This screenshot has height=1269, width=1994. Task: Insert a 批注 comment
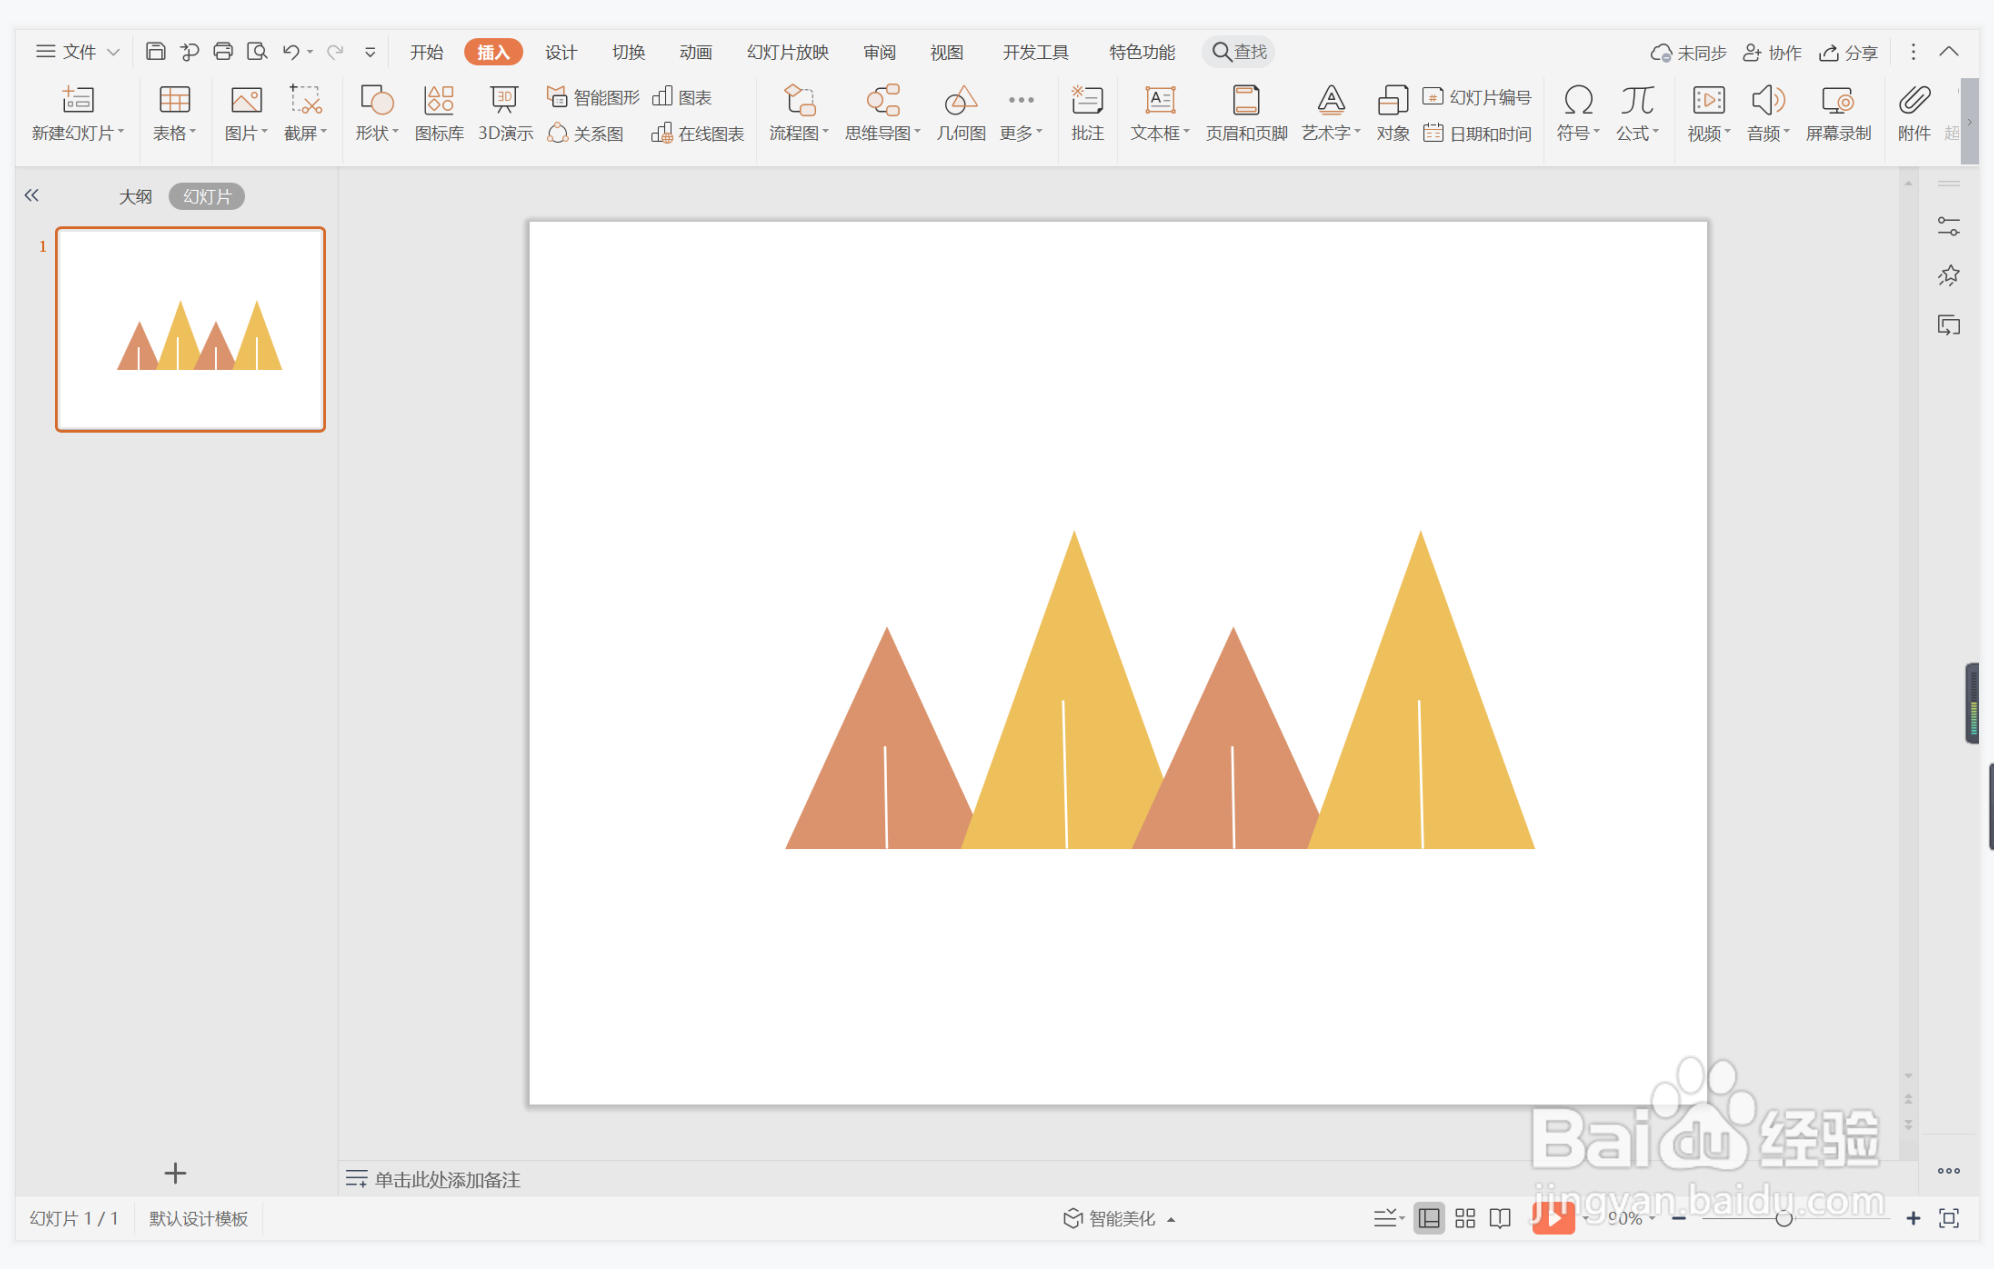[1087, 113]
